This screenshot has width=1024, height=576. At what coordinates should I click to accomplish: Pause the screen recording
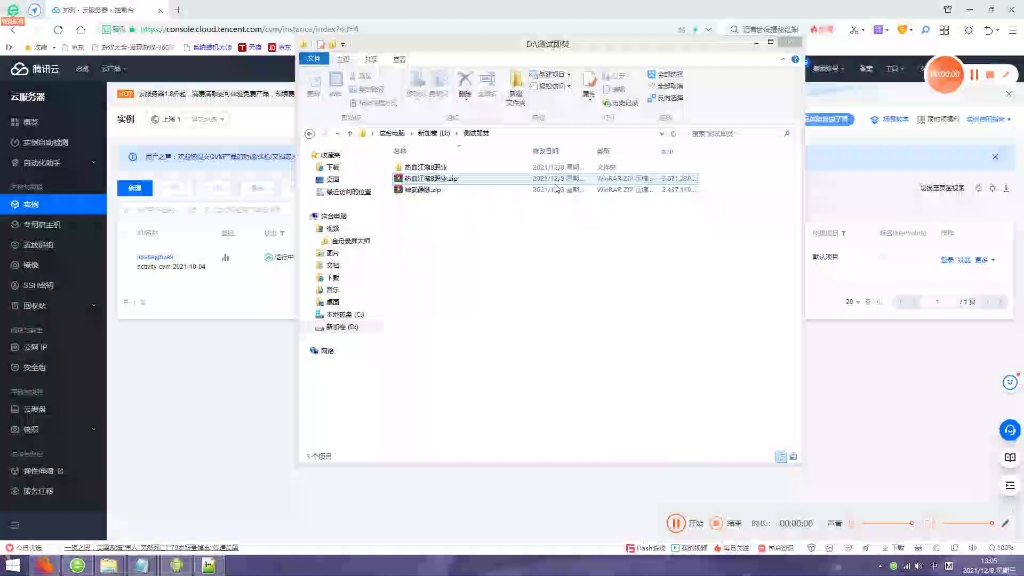[677, 523]
